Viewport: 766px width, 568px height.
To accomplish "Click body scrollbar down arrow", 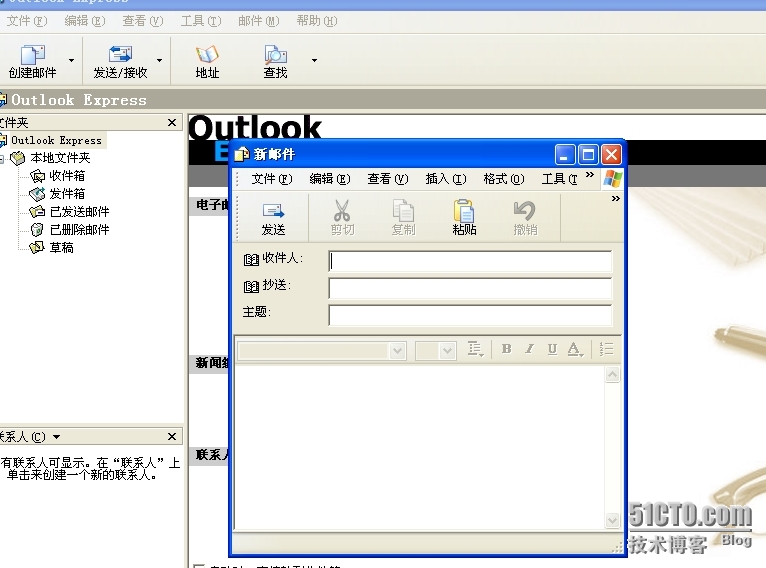I will click(x=613, y=520).
